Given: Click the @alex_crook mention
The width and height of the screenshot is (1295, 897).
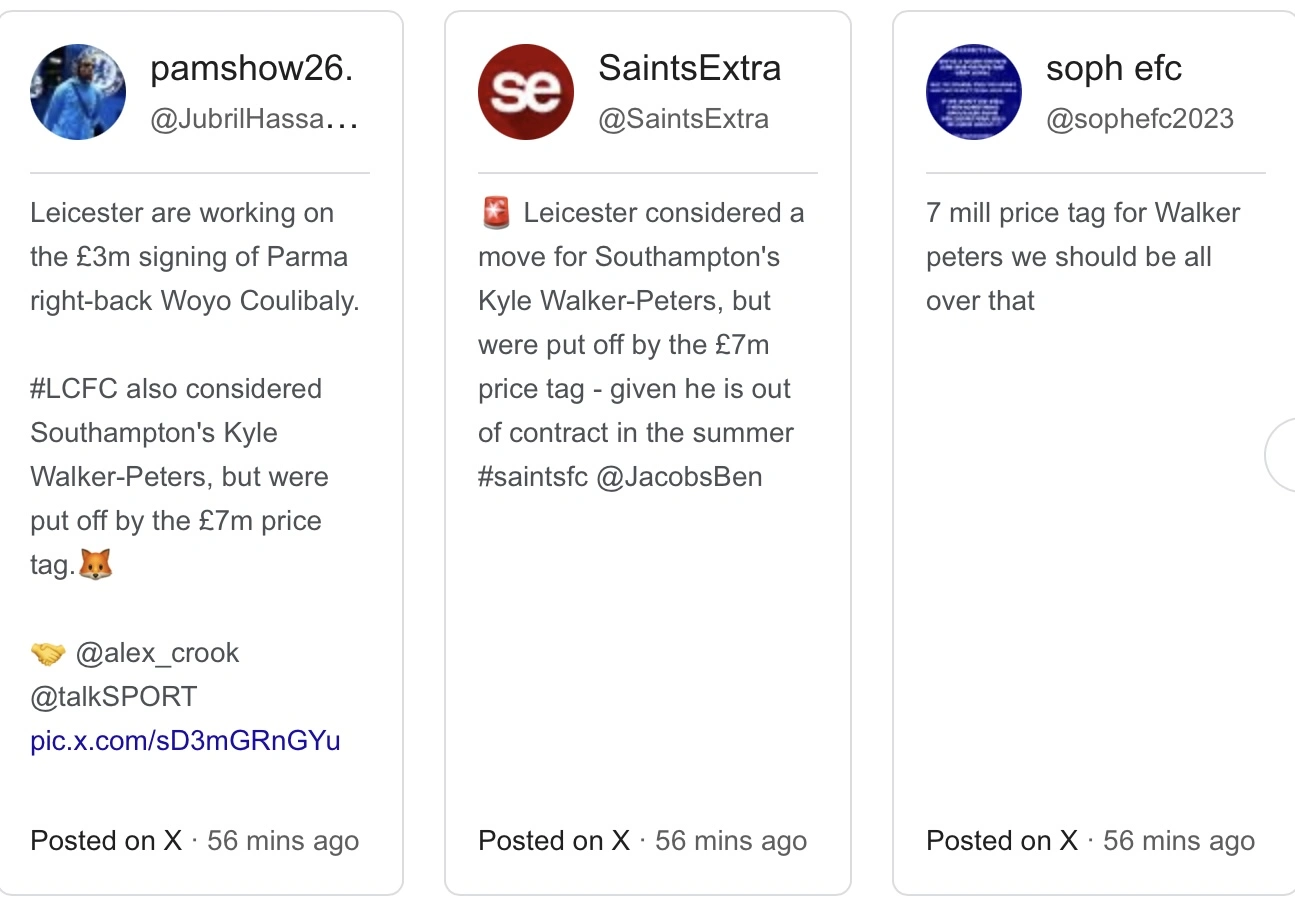Looking at the screenshot, I should point(157,653).
